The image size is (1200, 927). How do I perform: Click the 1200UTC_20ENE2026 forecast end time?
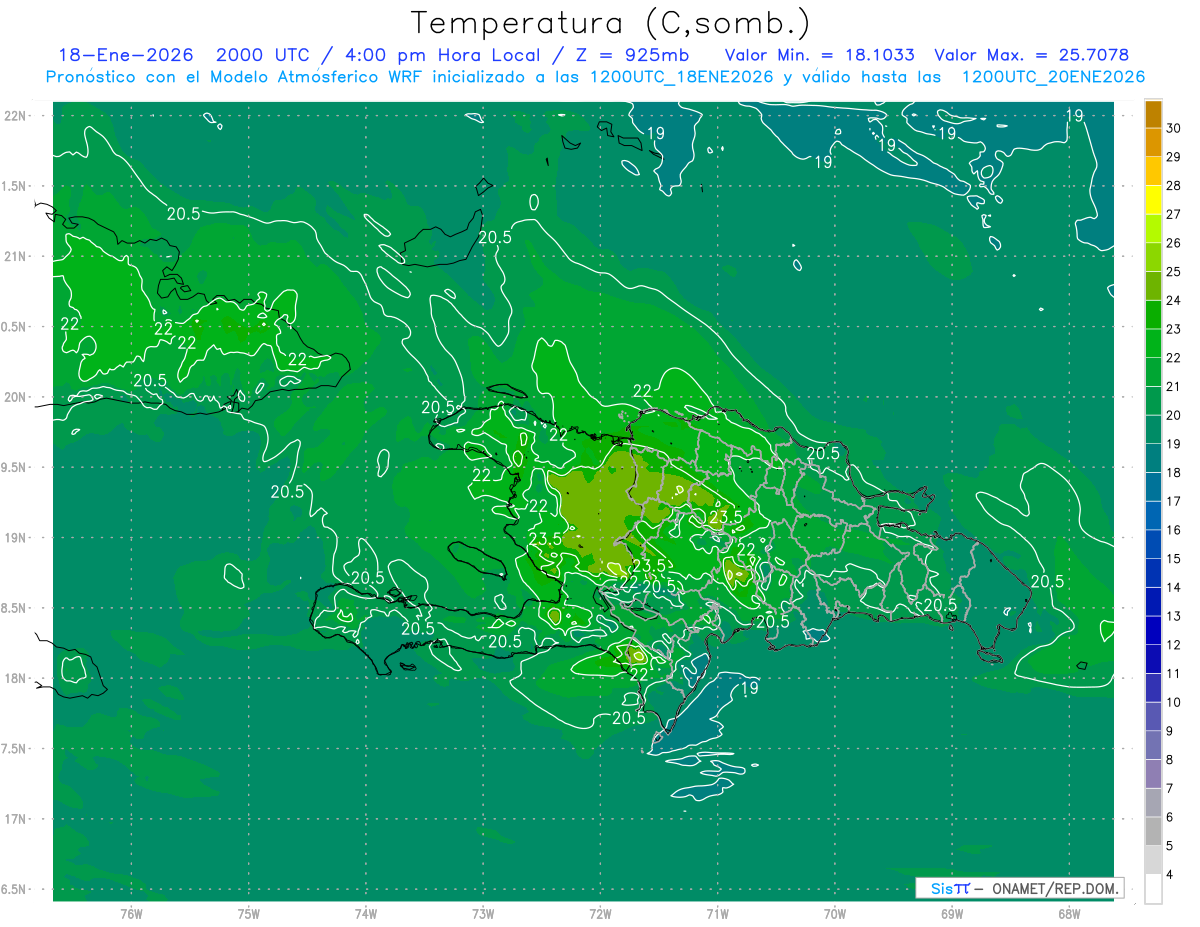click(1053, 76)
